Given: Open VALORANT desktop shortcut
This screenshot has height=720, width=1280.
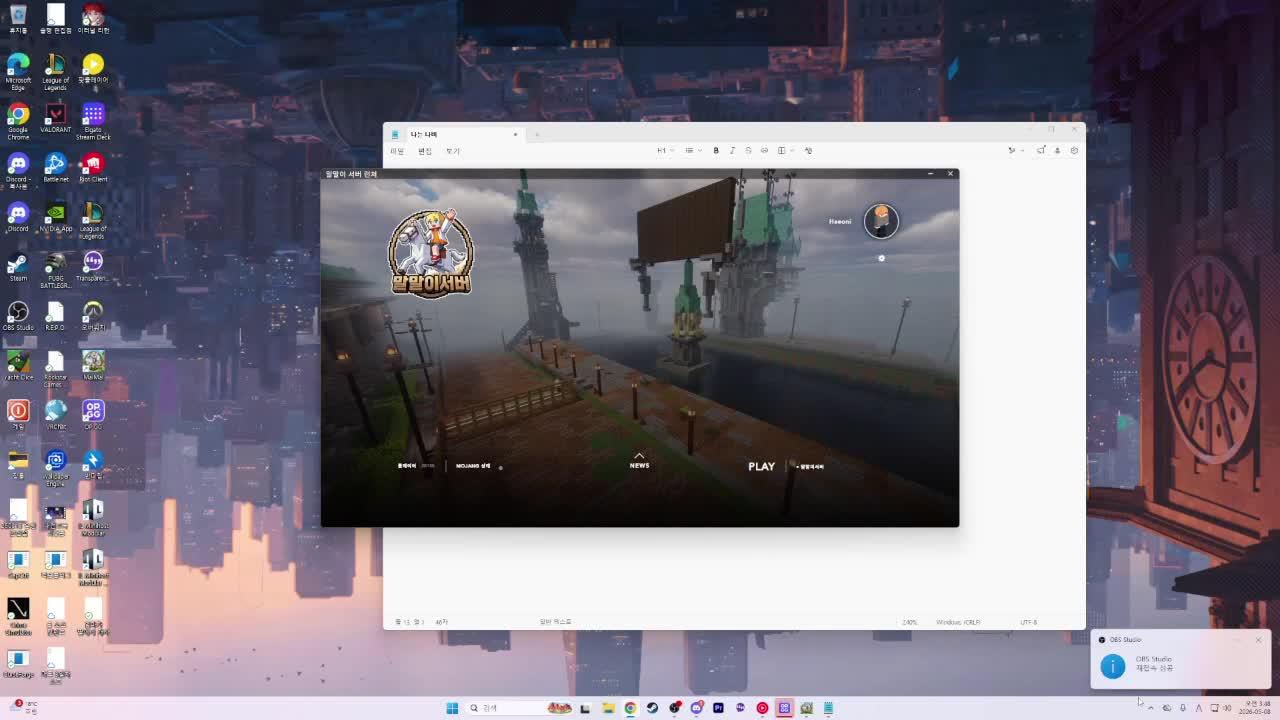Looking at the screenshot, I should point(55,119).
